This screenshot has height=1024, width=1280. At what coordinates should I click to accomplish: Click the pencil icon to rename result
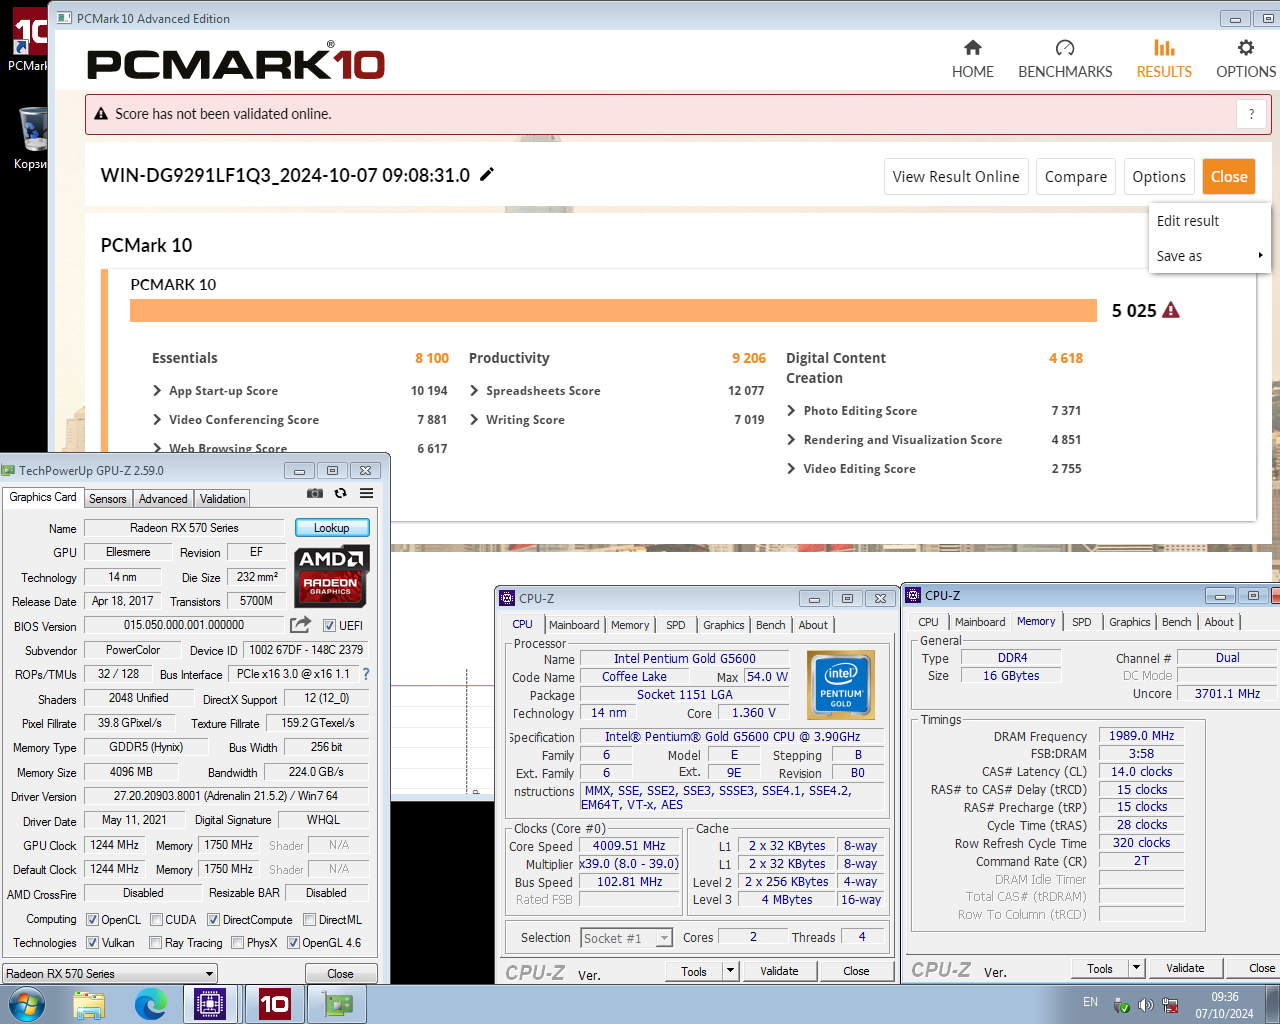(487, 175)
